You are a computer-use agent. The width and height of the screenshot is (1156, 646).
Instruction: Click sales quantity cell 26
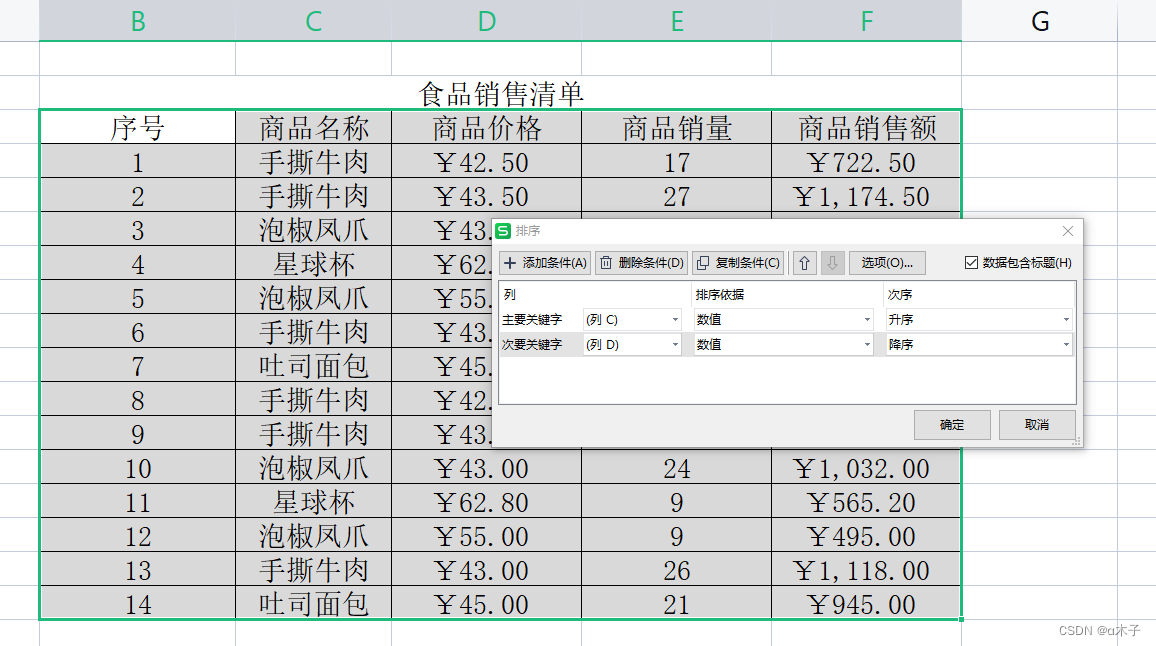677,569
